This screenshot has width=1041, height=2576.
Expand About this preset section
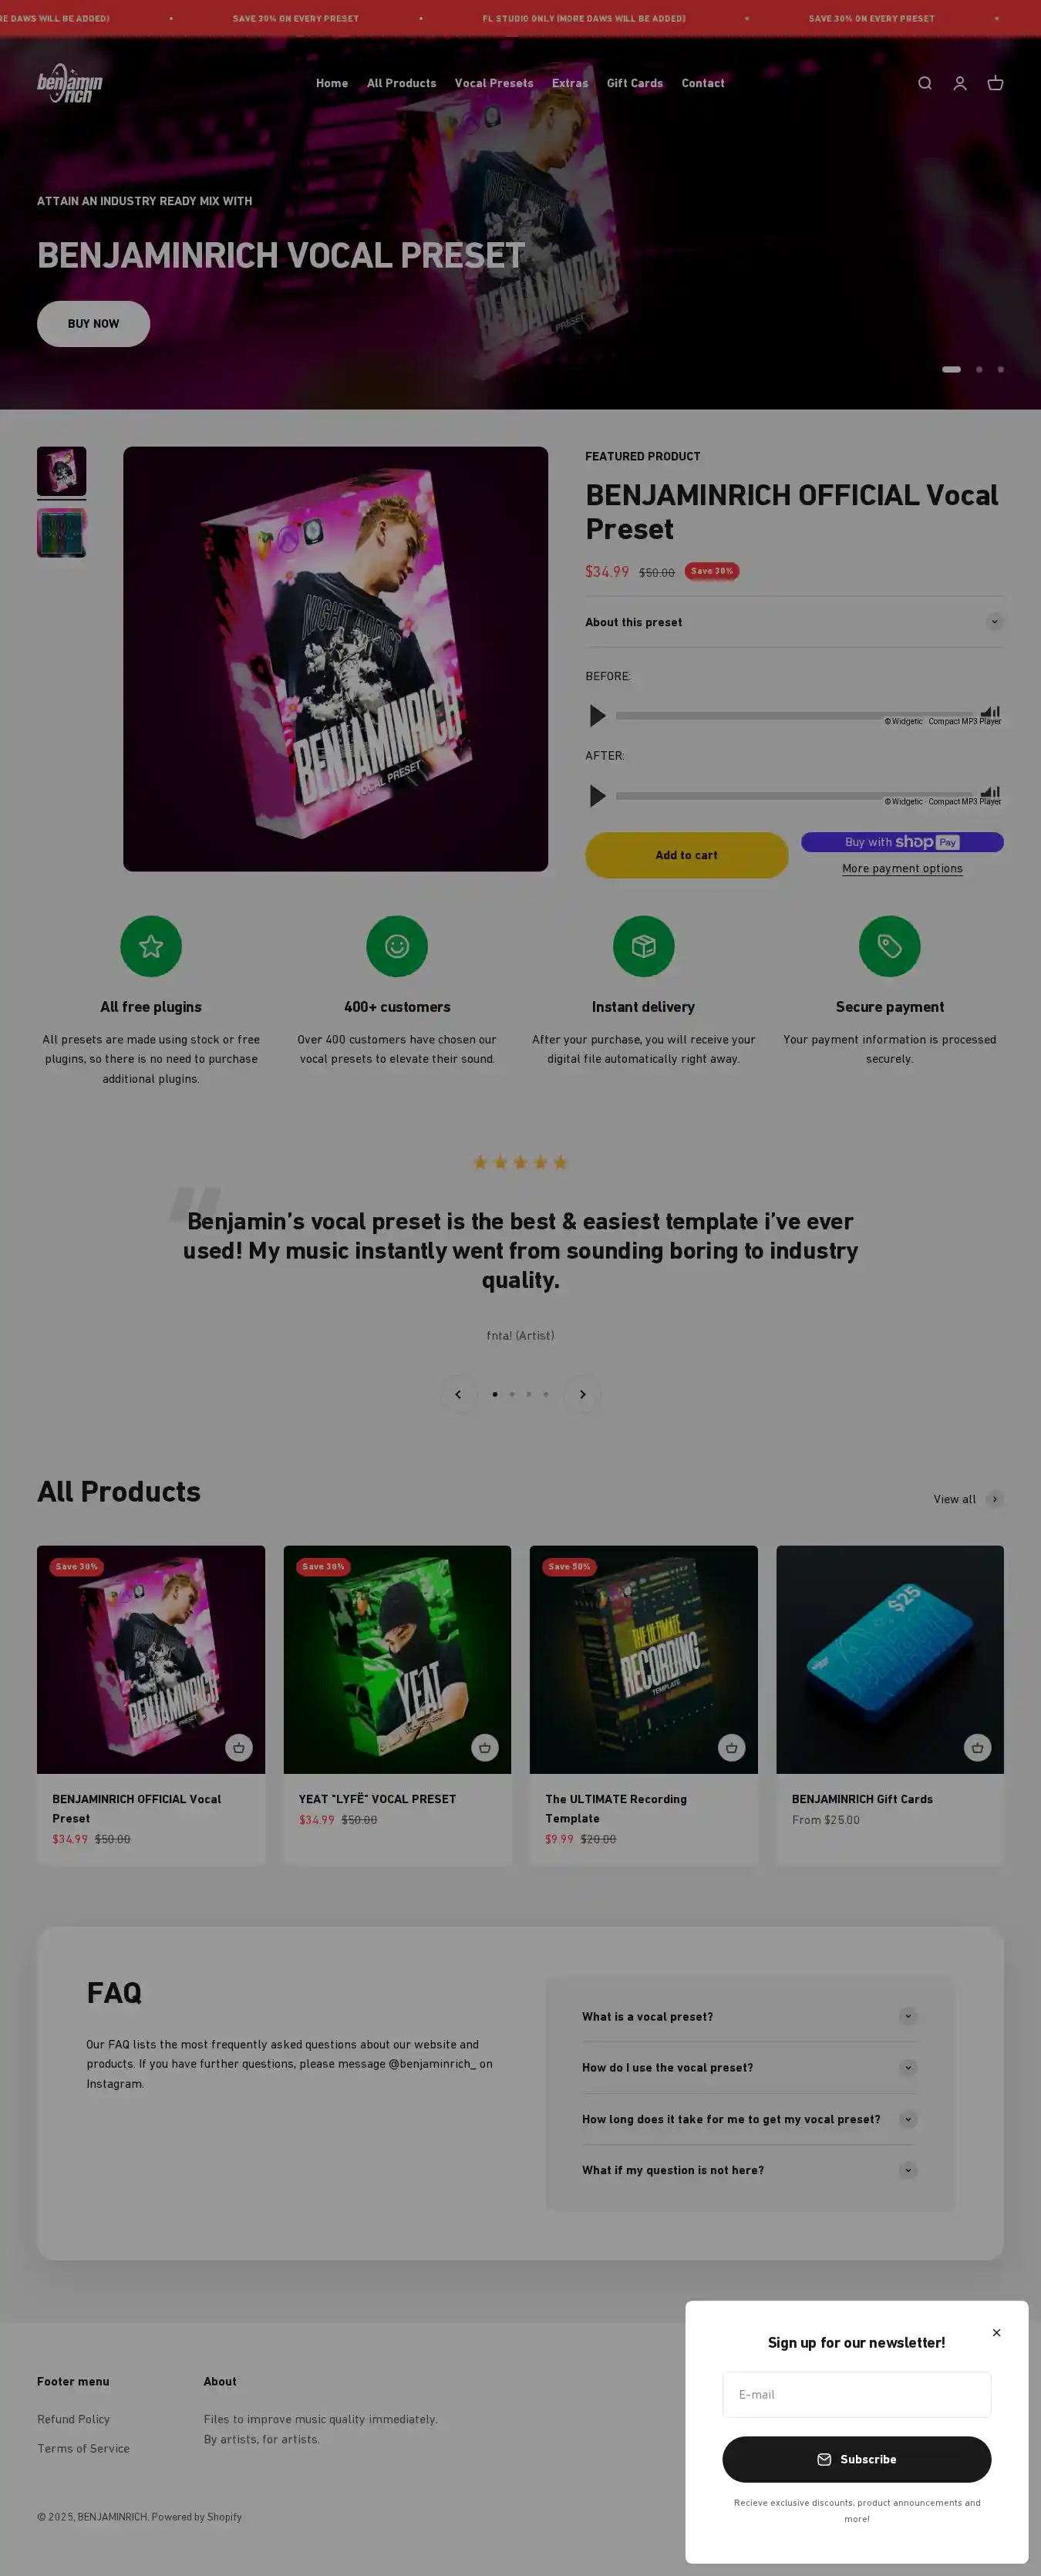(794, 622)
